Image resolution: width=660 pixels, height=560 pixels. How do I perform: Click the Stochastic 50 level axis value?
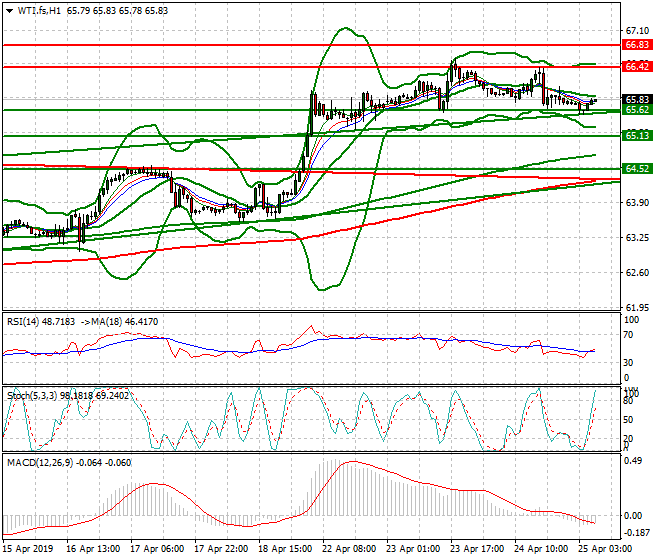point(628,420)
